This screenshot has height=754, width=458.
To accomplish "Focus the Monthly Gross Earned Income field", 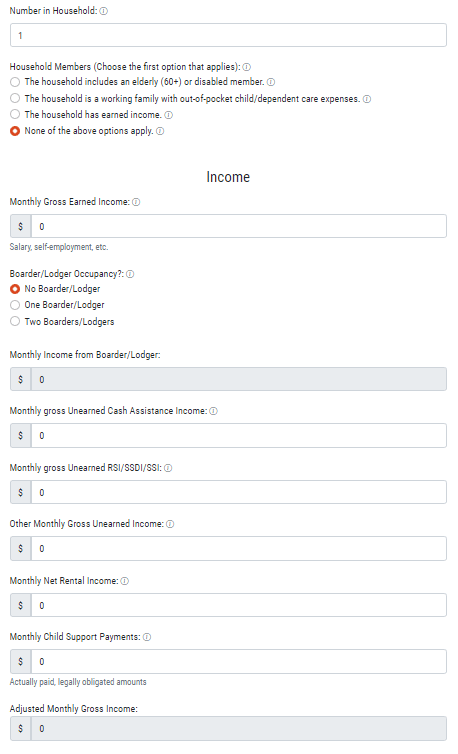I will tap(239, 226).
